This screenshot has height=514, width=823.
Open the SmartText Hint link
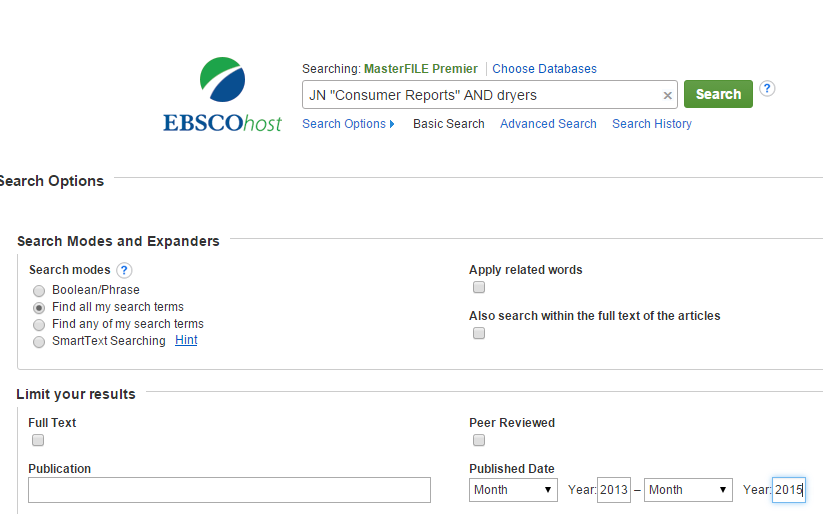186,340
